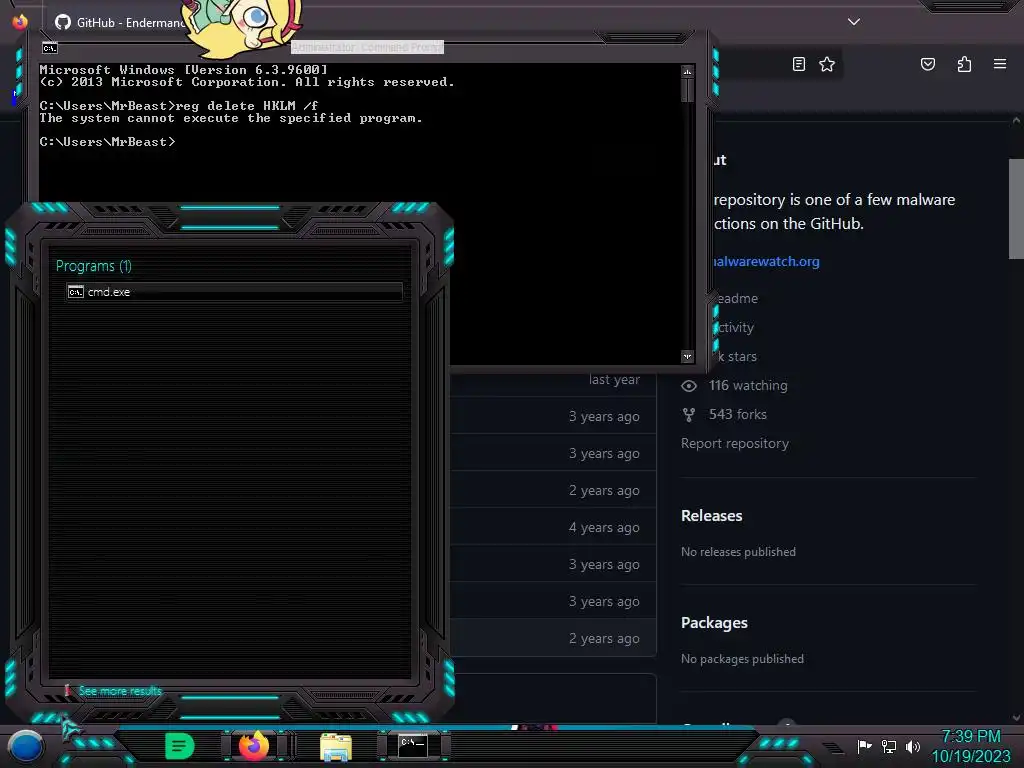Select cmd.exe in Programs results
Image resolution: width=1024 pixels, height=768 pixels.
[234, 292]
